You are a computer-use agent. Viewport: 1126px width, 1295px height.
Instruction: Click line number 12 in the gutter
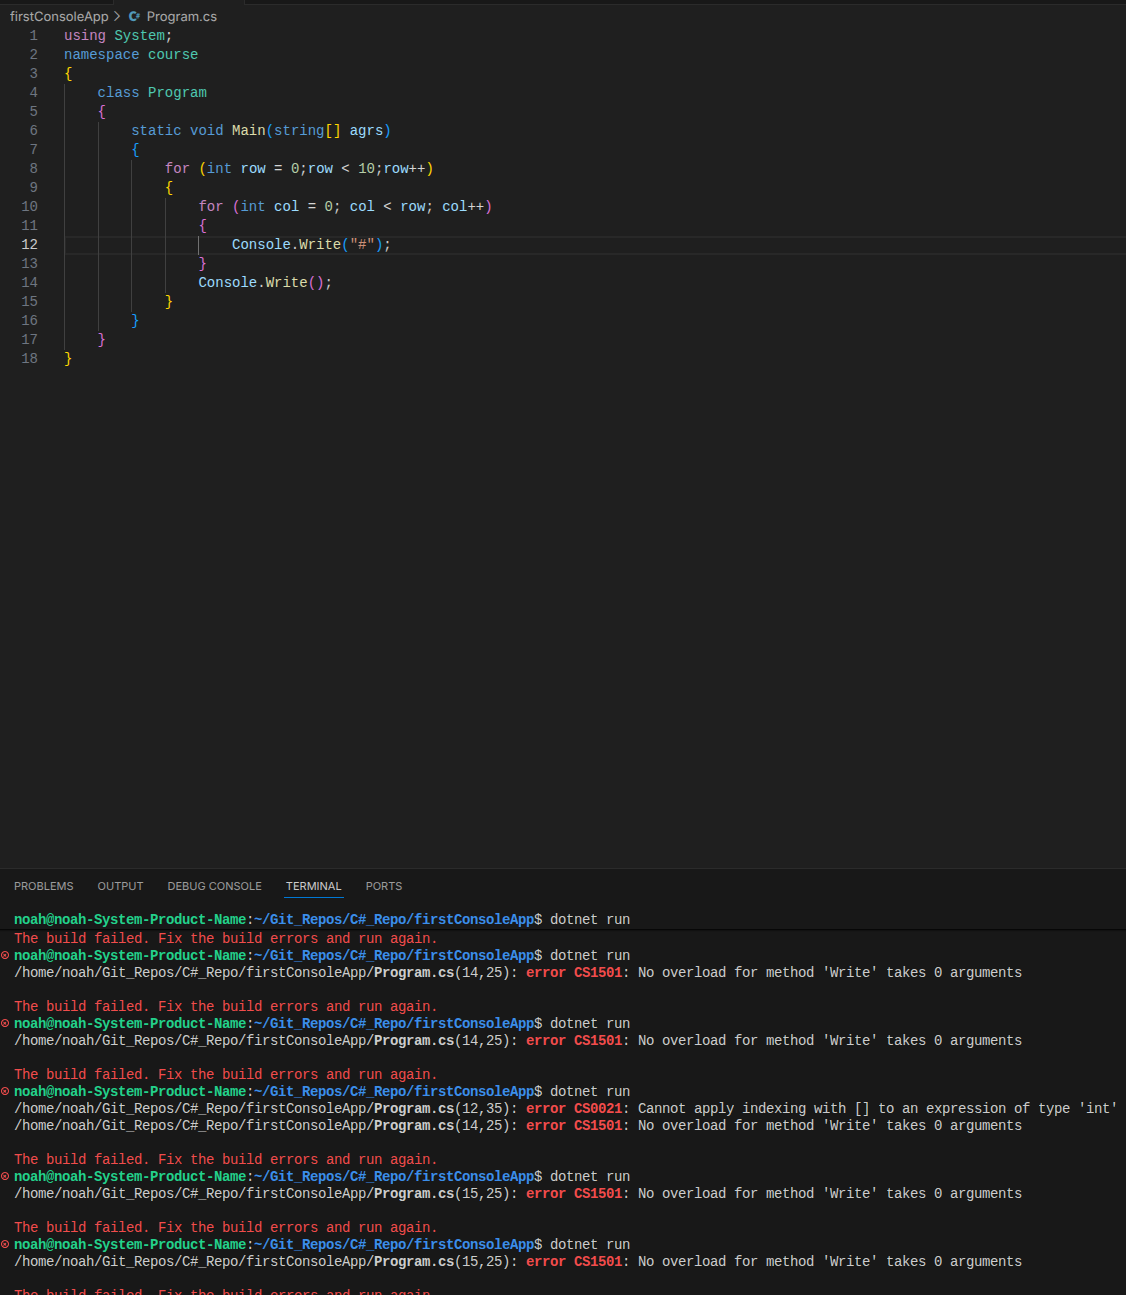click(x=29, y=244)
